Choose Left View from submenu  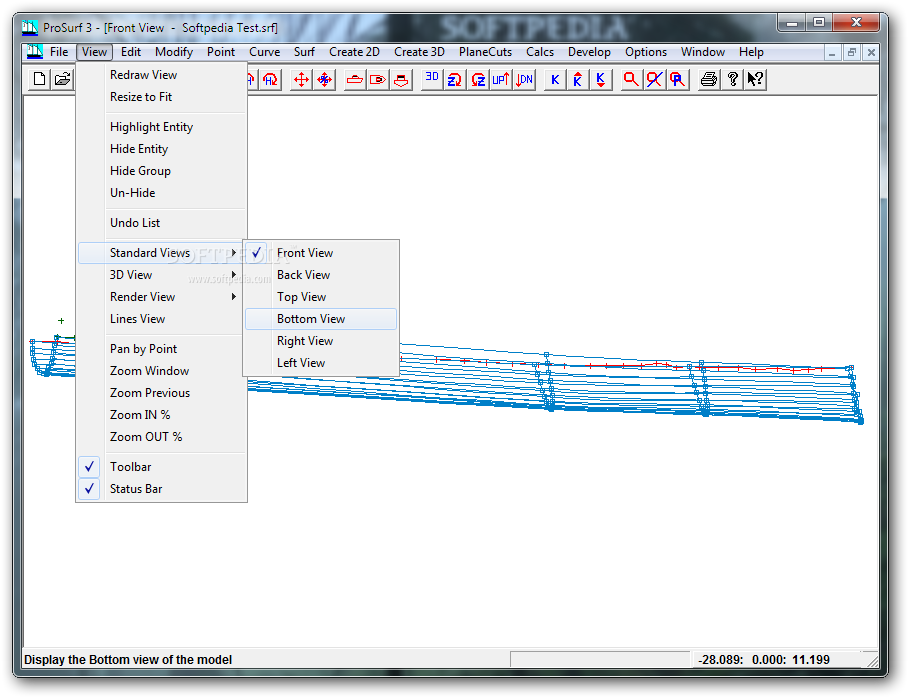[x=321, y=363]
